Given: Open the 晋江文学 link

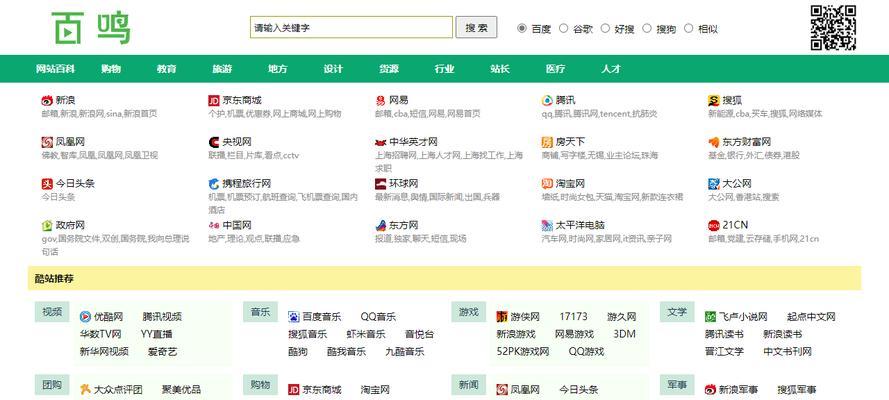Looking at the screenshot, I should click(724, 352).
